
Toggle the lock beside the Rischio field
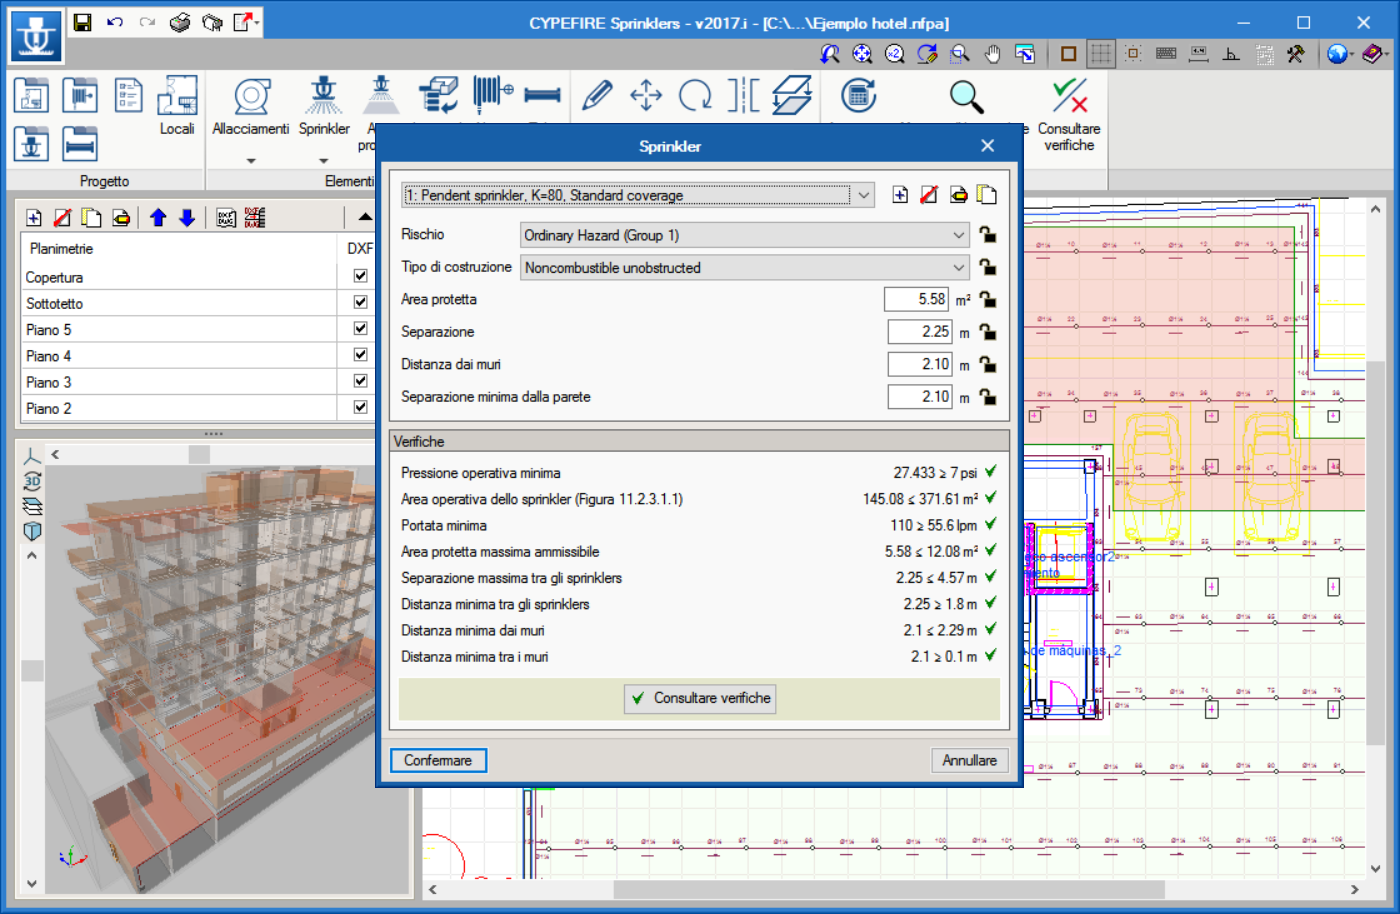pos(987,235)
